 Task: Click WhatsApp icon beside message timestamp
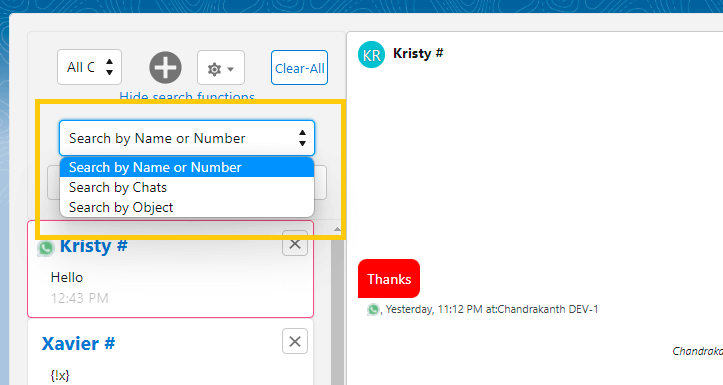pyautogui.click(x=373, y=309)
